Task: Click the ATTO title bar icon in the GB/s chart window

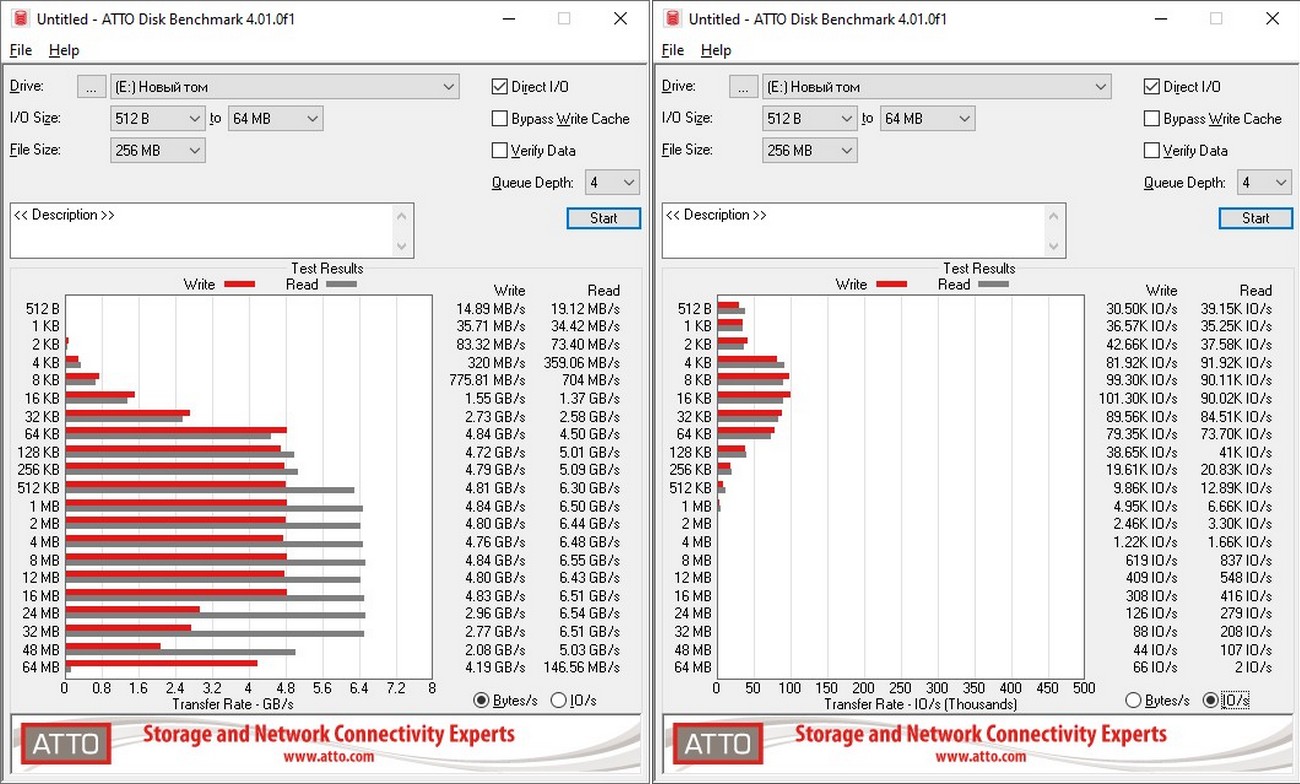Action: click(x=19, y=19)
